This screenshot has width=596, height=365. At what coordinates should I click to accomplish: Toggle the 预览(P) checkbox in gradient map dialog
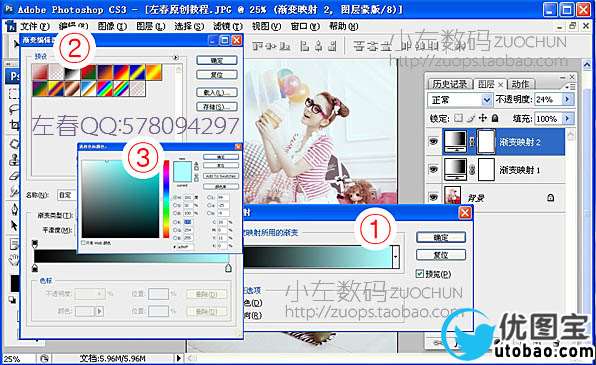tap(420, 274)
